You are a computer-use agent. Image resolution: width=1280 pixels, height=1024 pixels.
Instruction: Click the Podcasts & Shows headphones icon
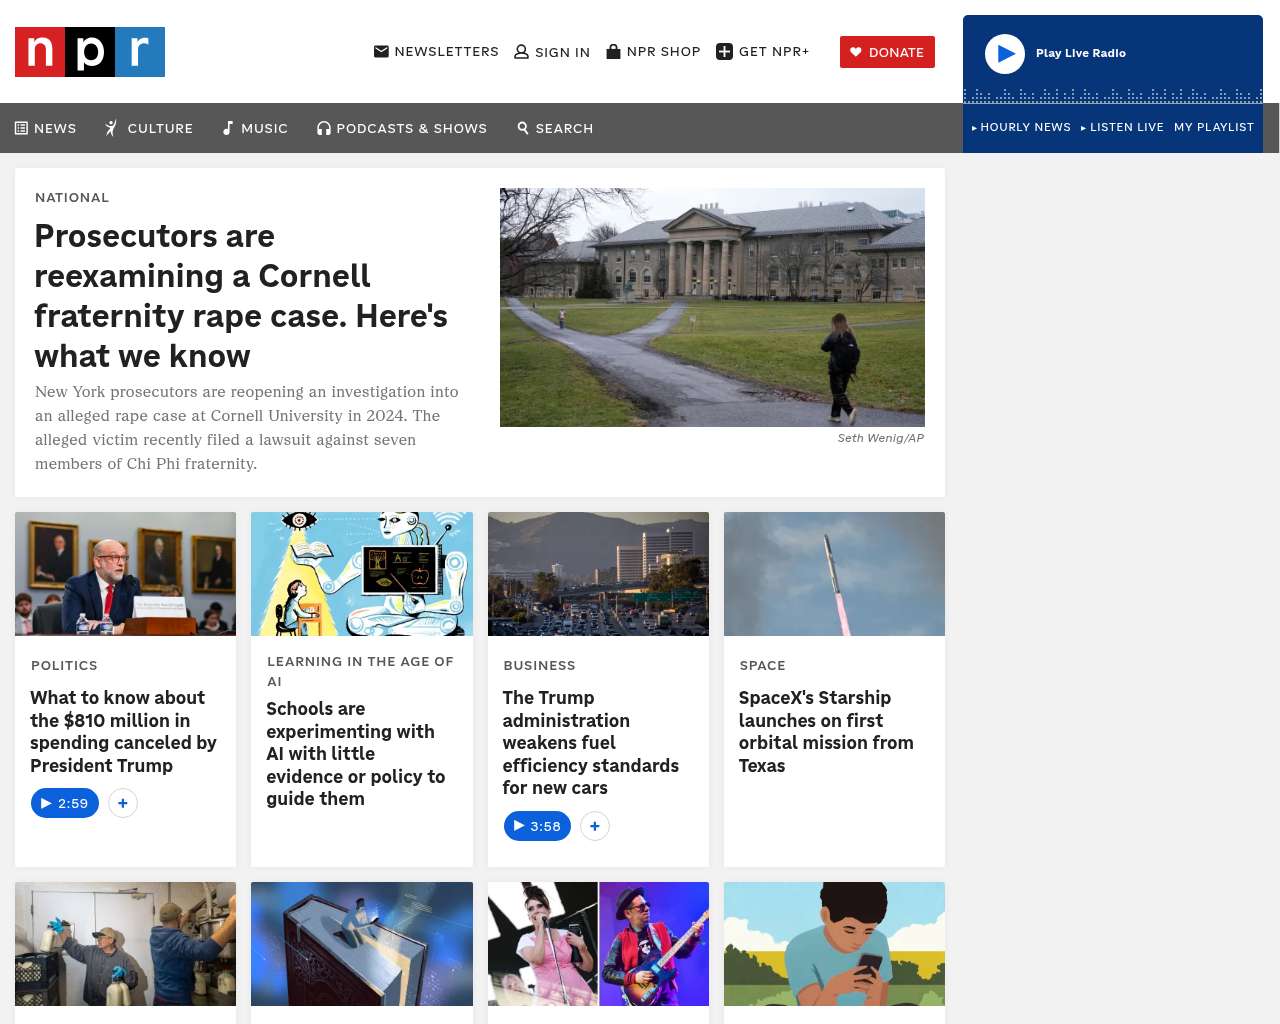click(324, 128)
